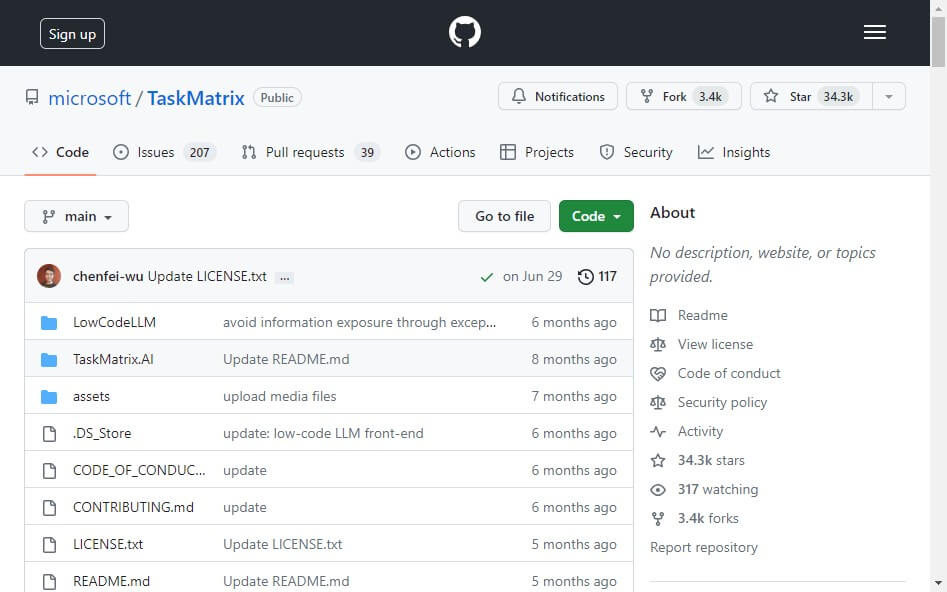Open the README.md file
The height and width of the screenshot is (592, 947).
(111, 581)
